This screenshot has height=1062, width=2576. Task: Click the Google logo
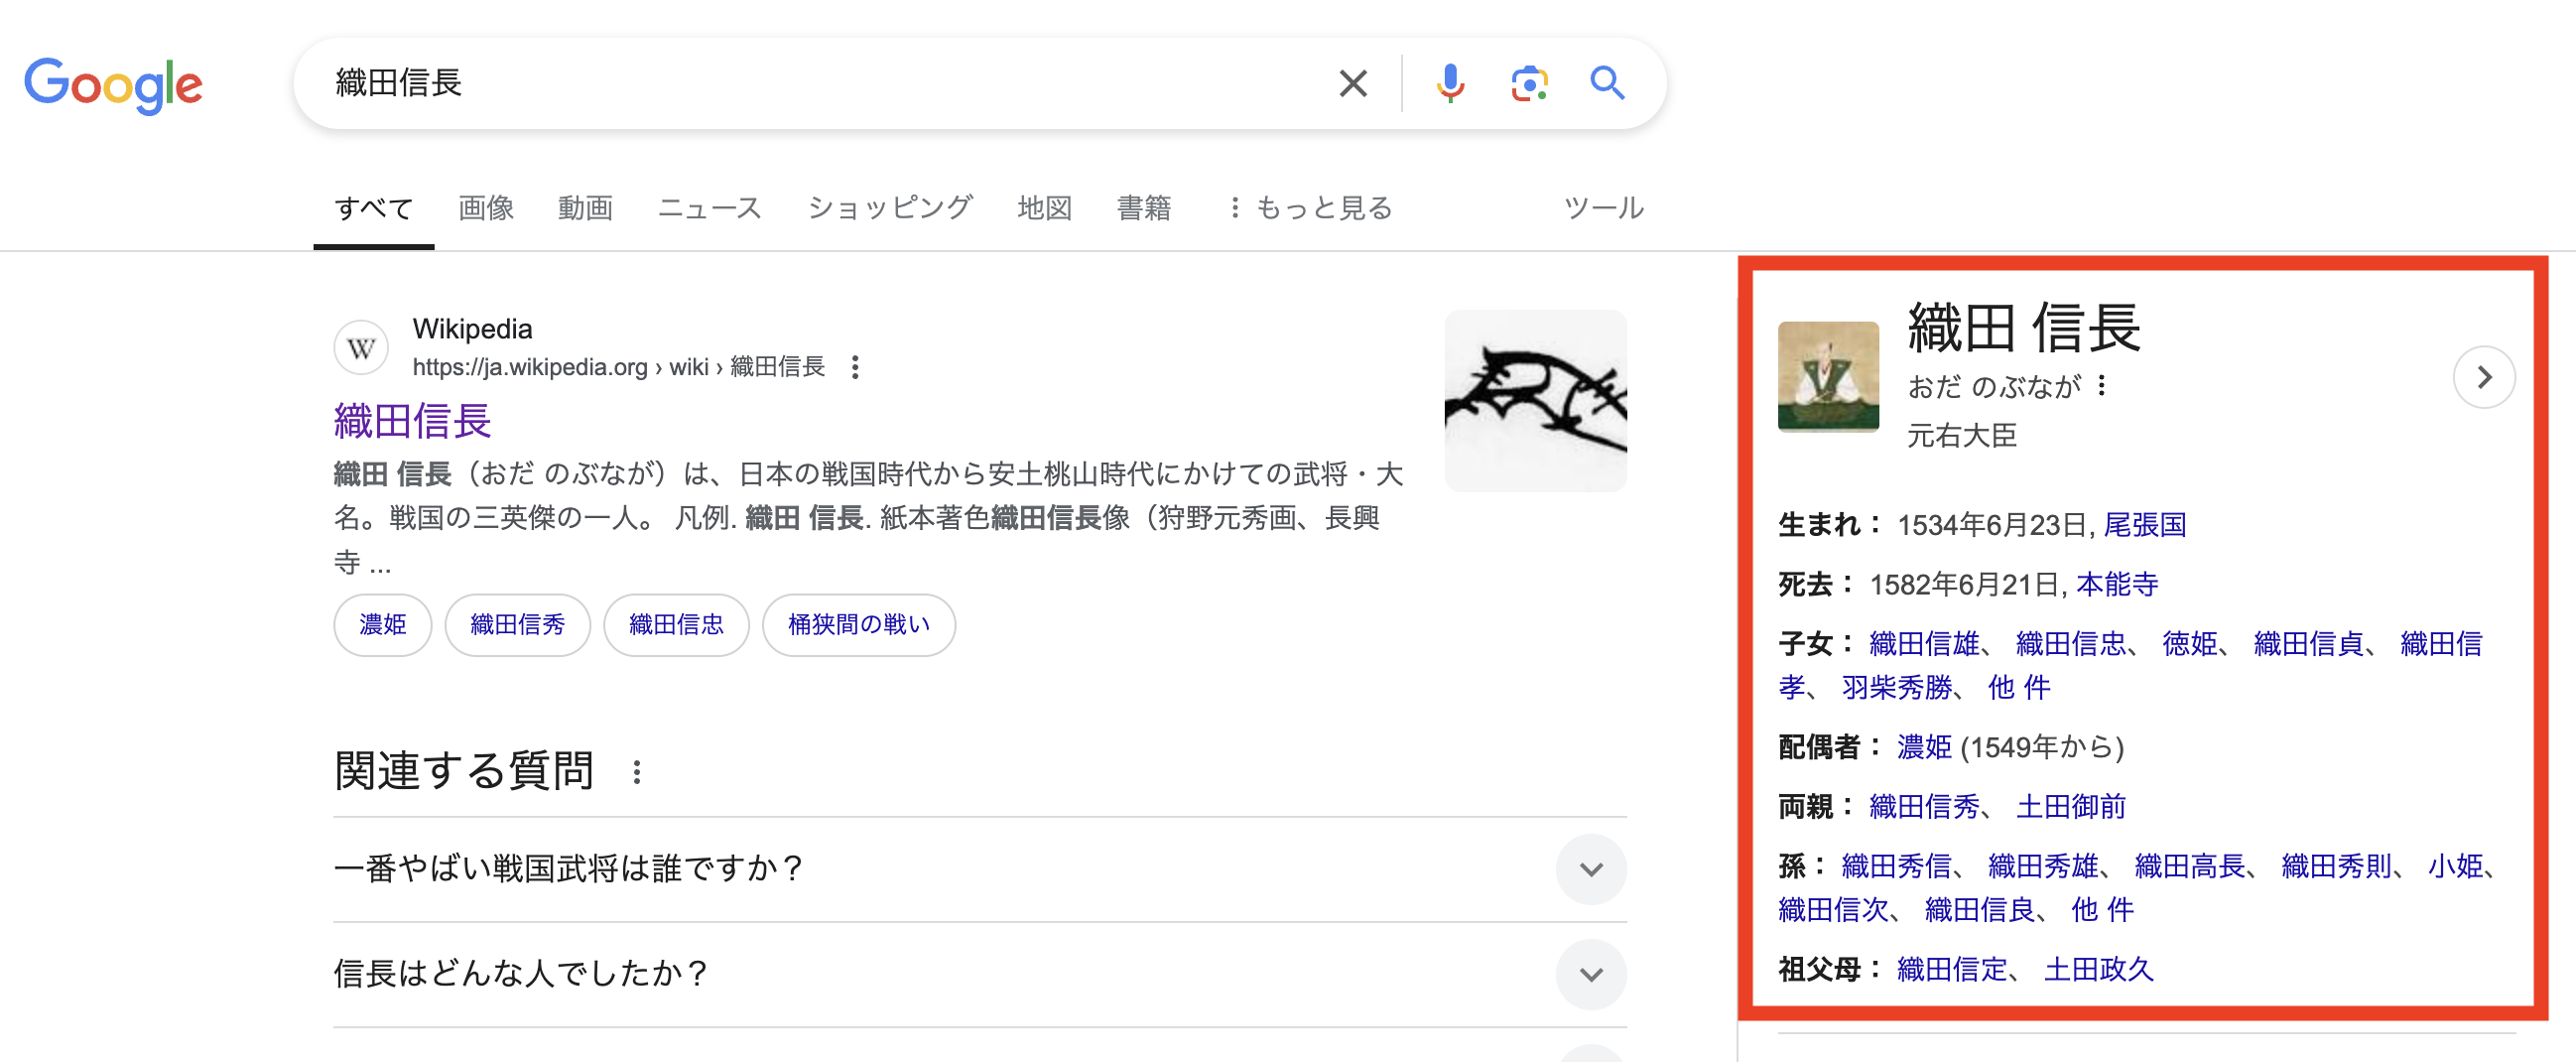click(113, 84)
